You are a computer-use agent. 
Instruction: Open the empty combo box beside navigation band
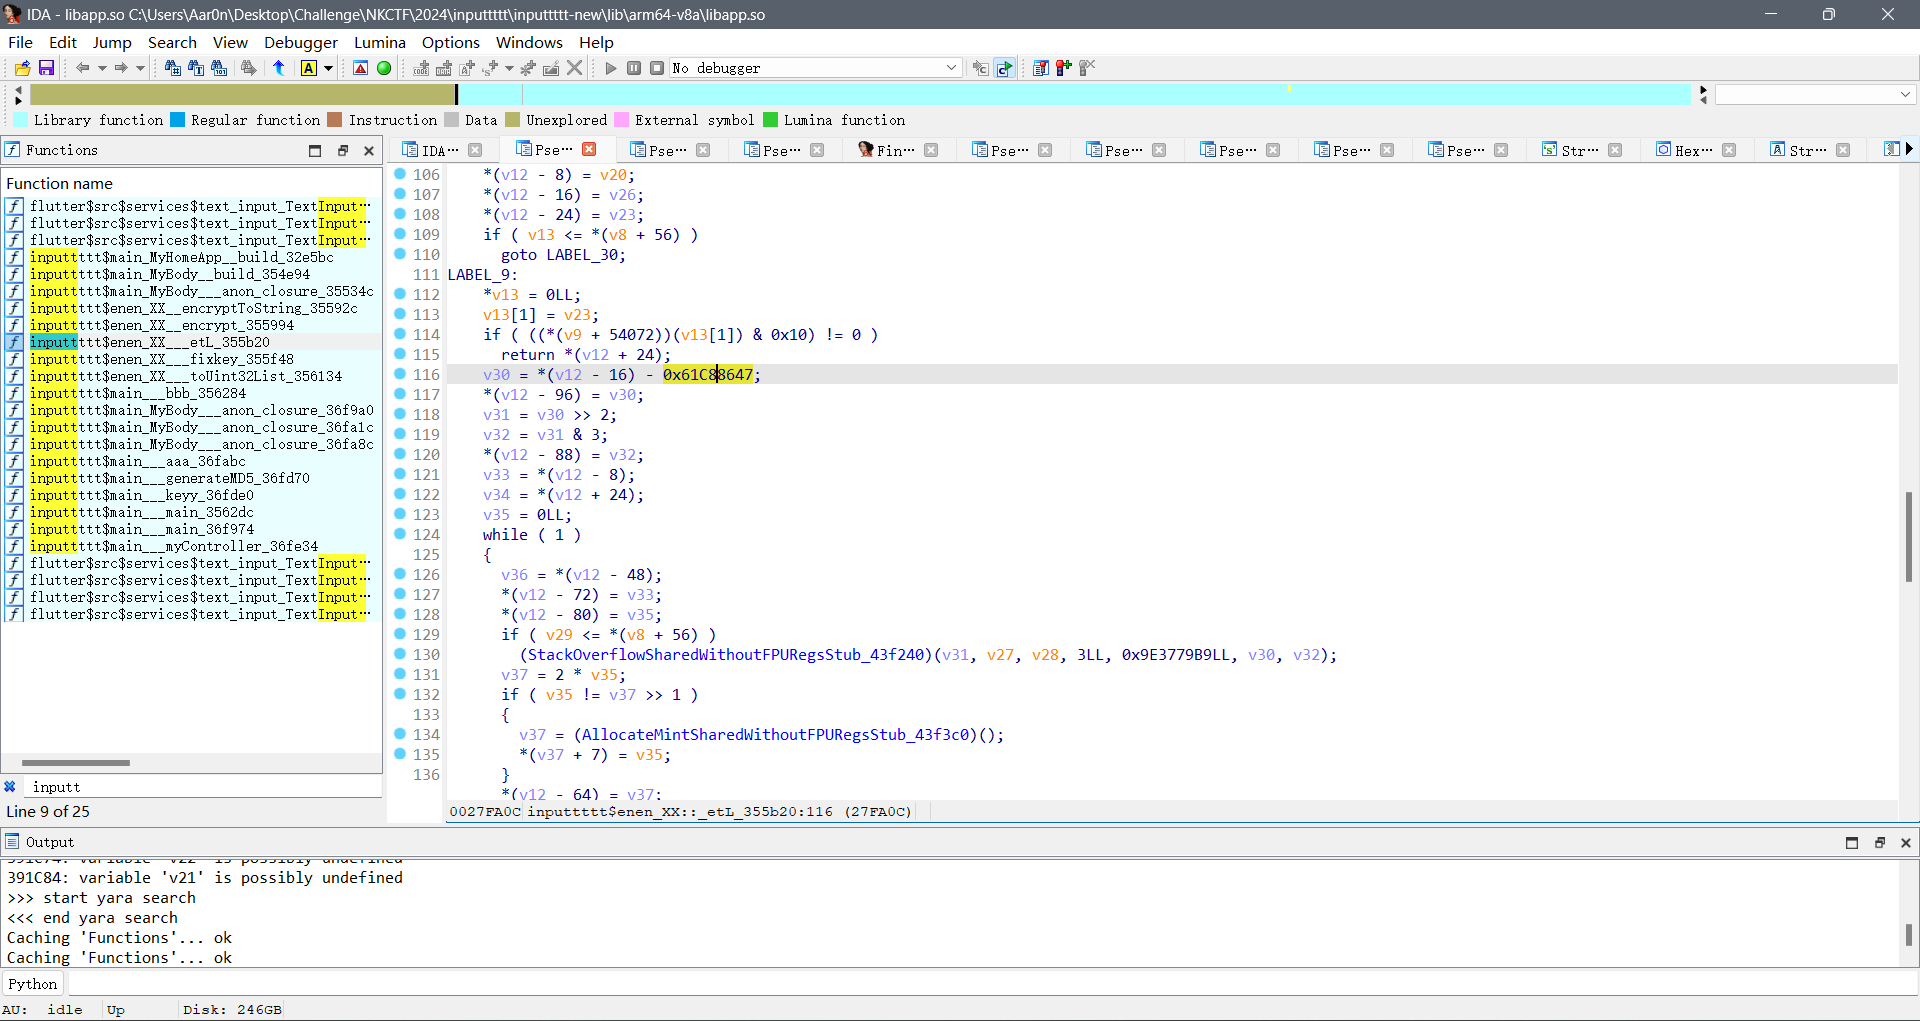(x=1815, y=94)
